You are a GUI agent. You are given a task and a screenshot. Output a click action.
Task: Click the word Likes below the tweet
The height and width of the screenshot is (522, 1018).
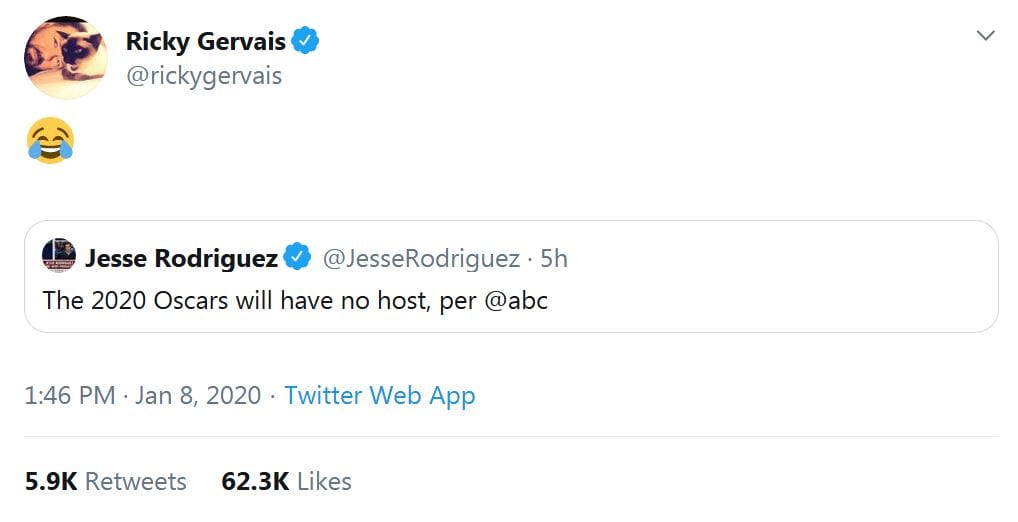tap(324, 481)
